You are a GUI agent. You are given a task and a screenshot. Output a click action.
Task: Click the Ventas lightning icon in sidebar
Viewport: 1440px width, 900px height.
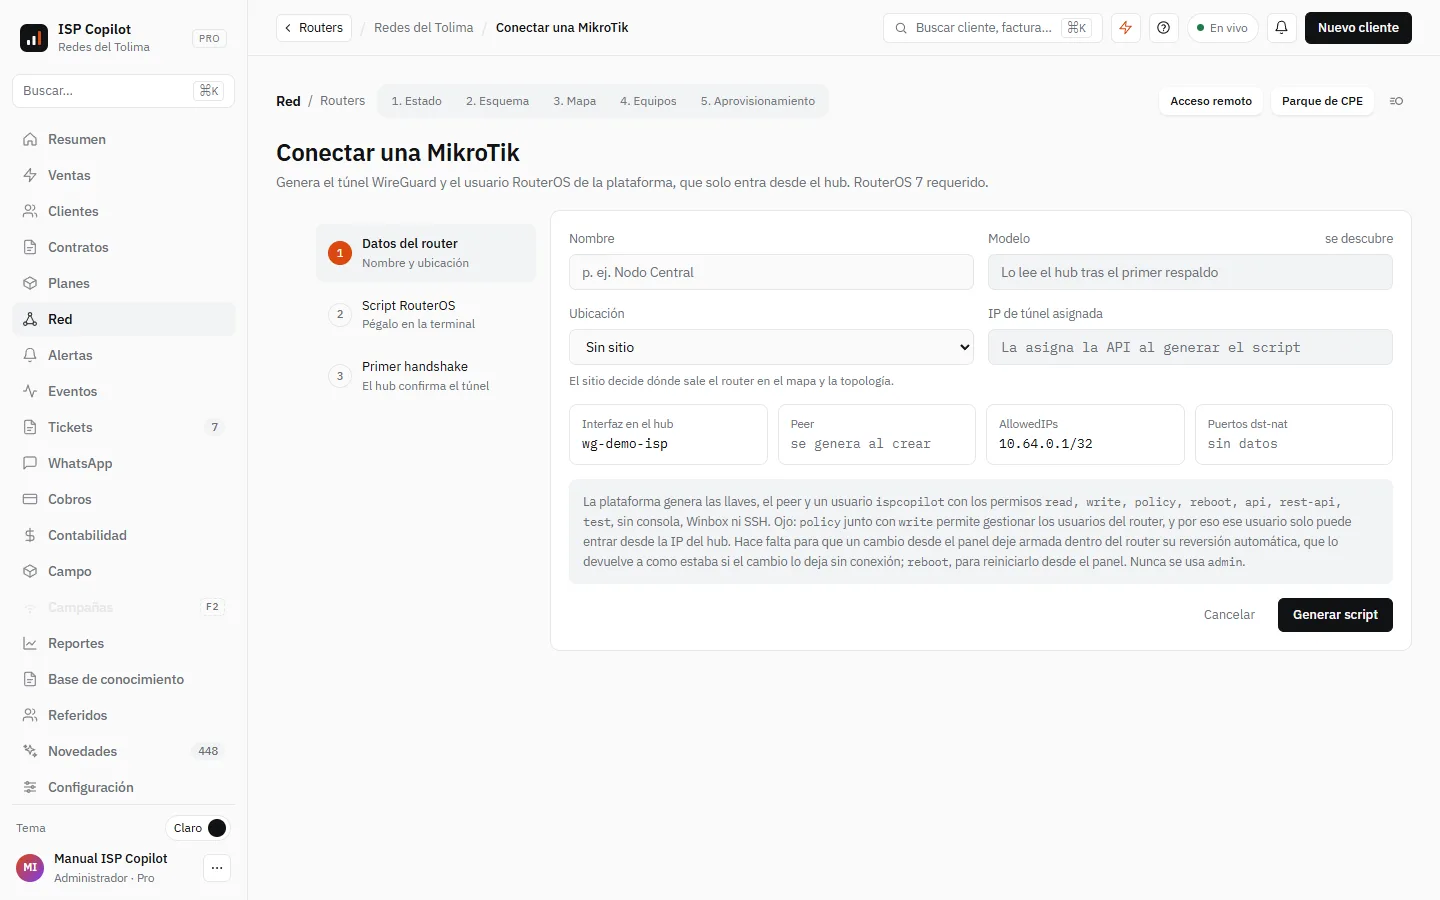(30, 175)
